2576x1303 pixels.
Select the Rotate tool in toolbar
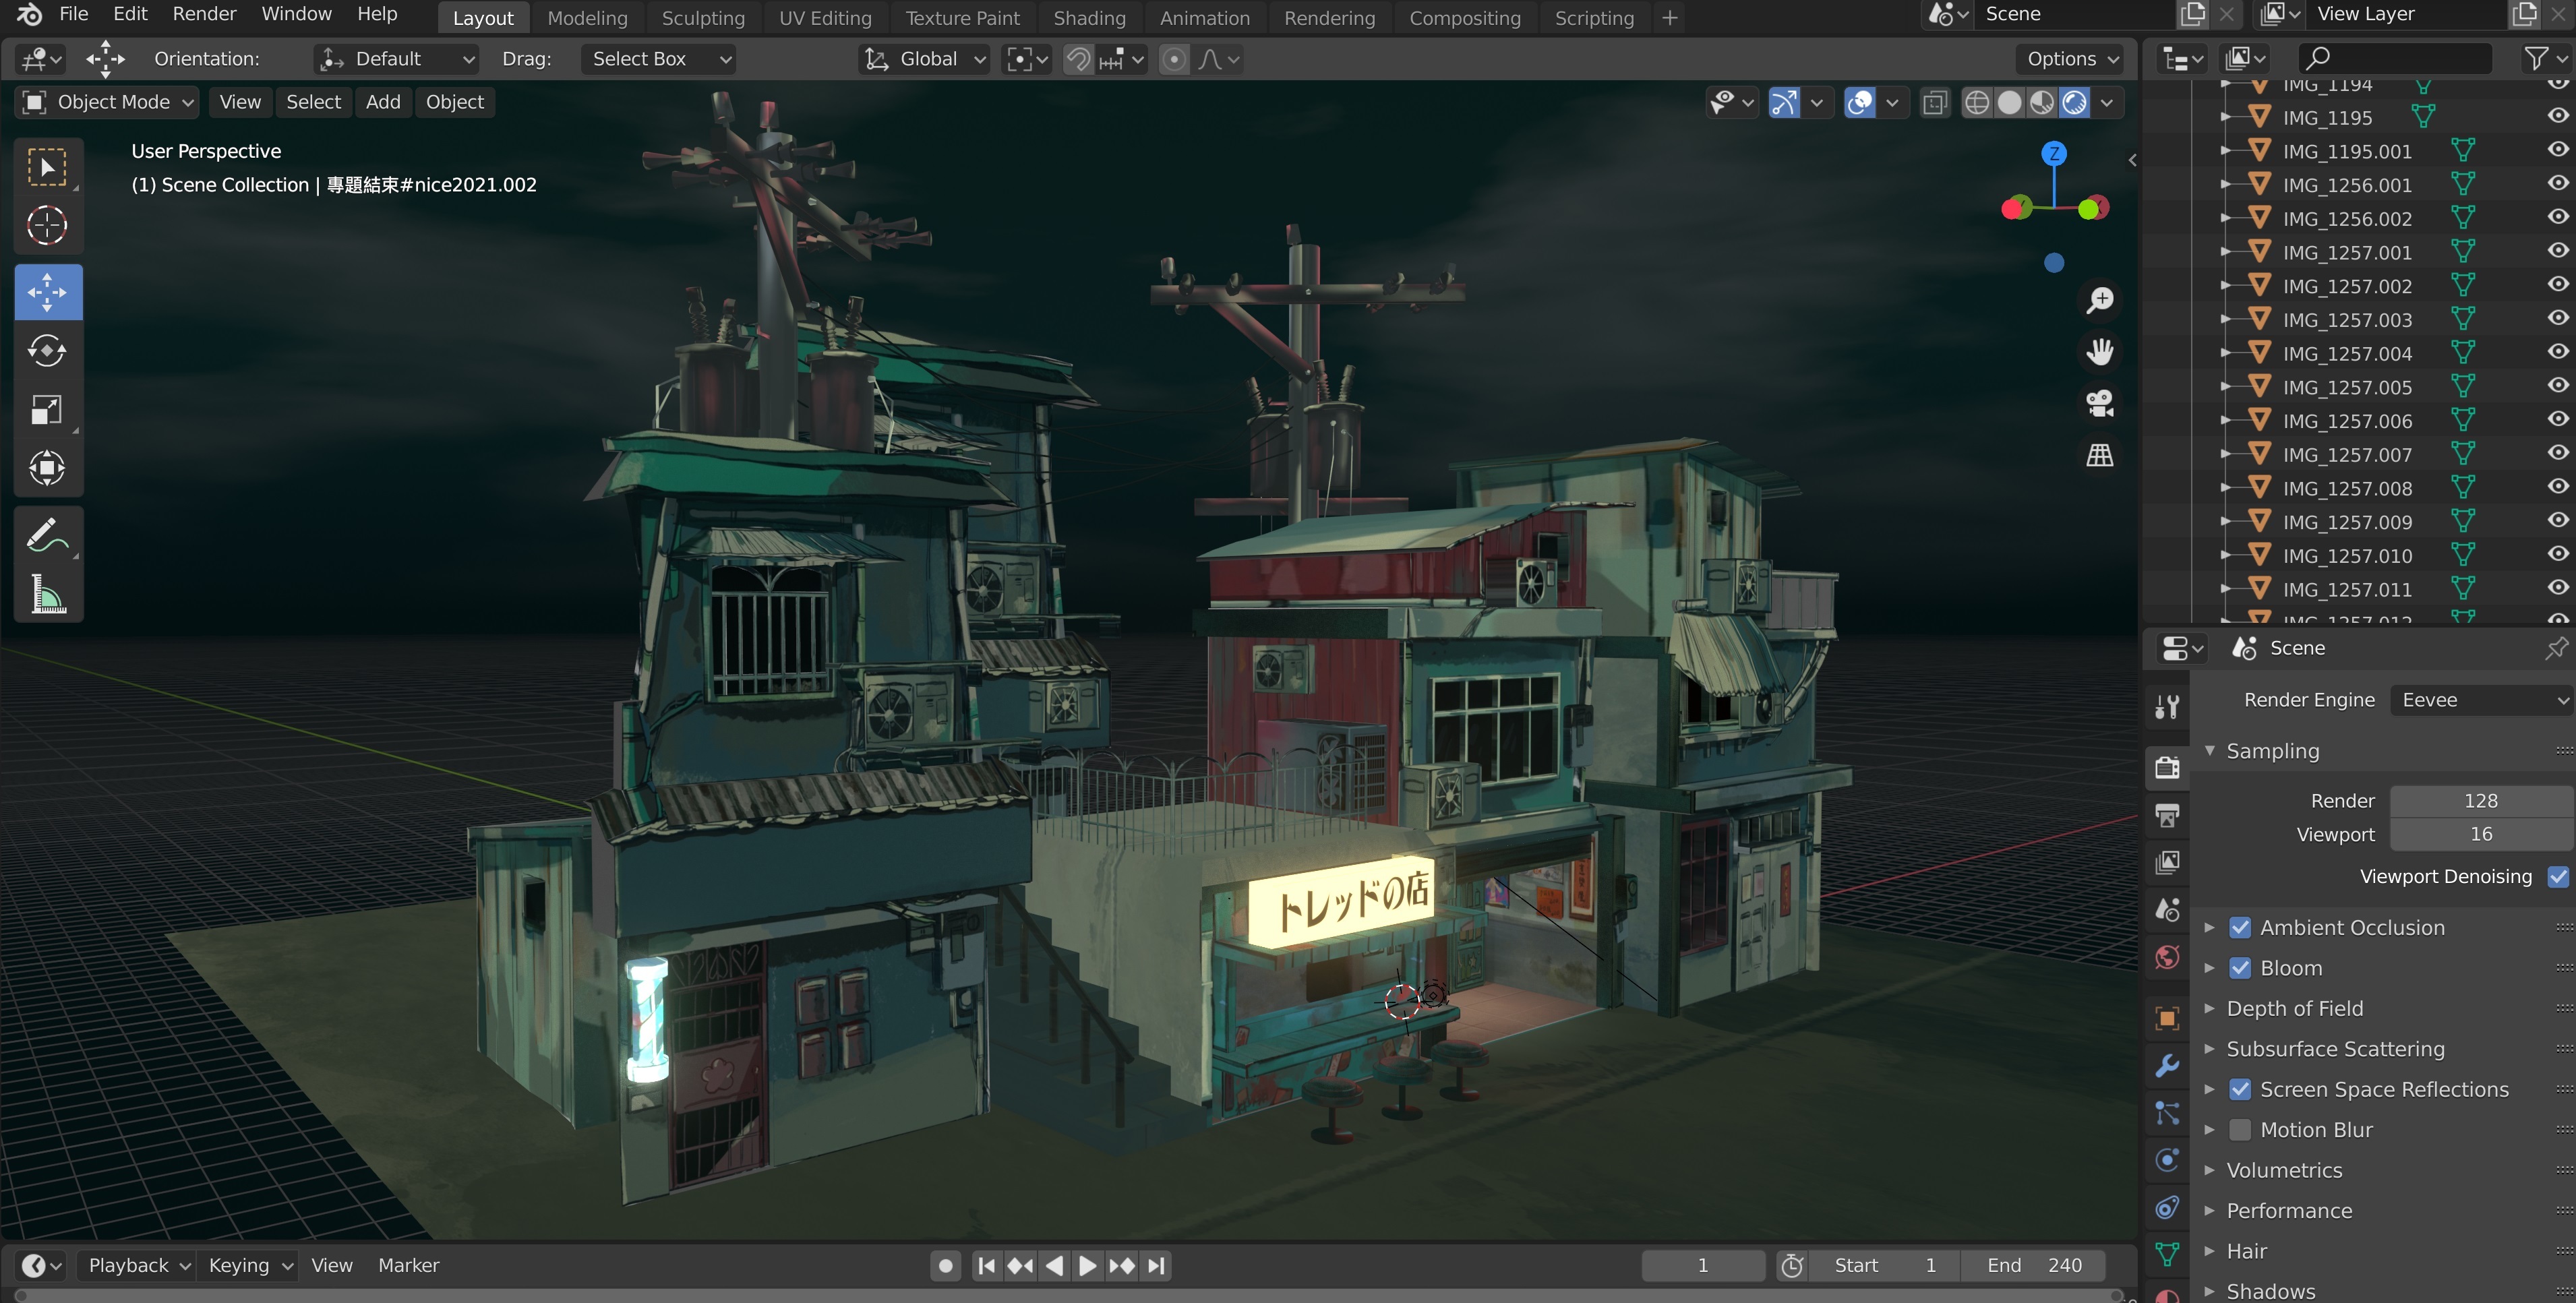click(47, 351)
